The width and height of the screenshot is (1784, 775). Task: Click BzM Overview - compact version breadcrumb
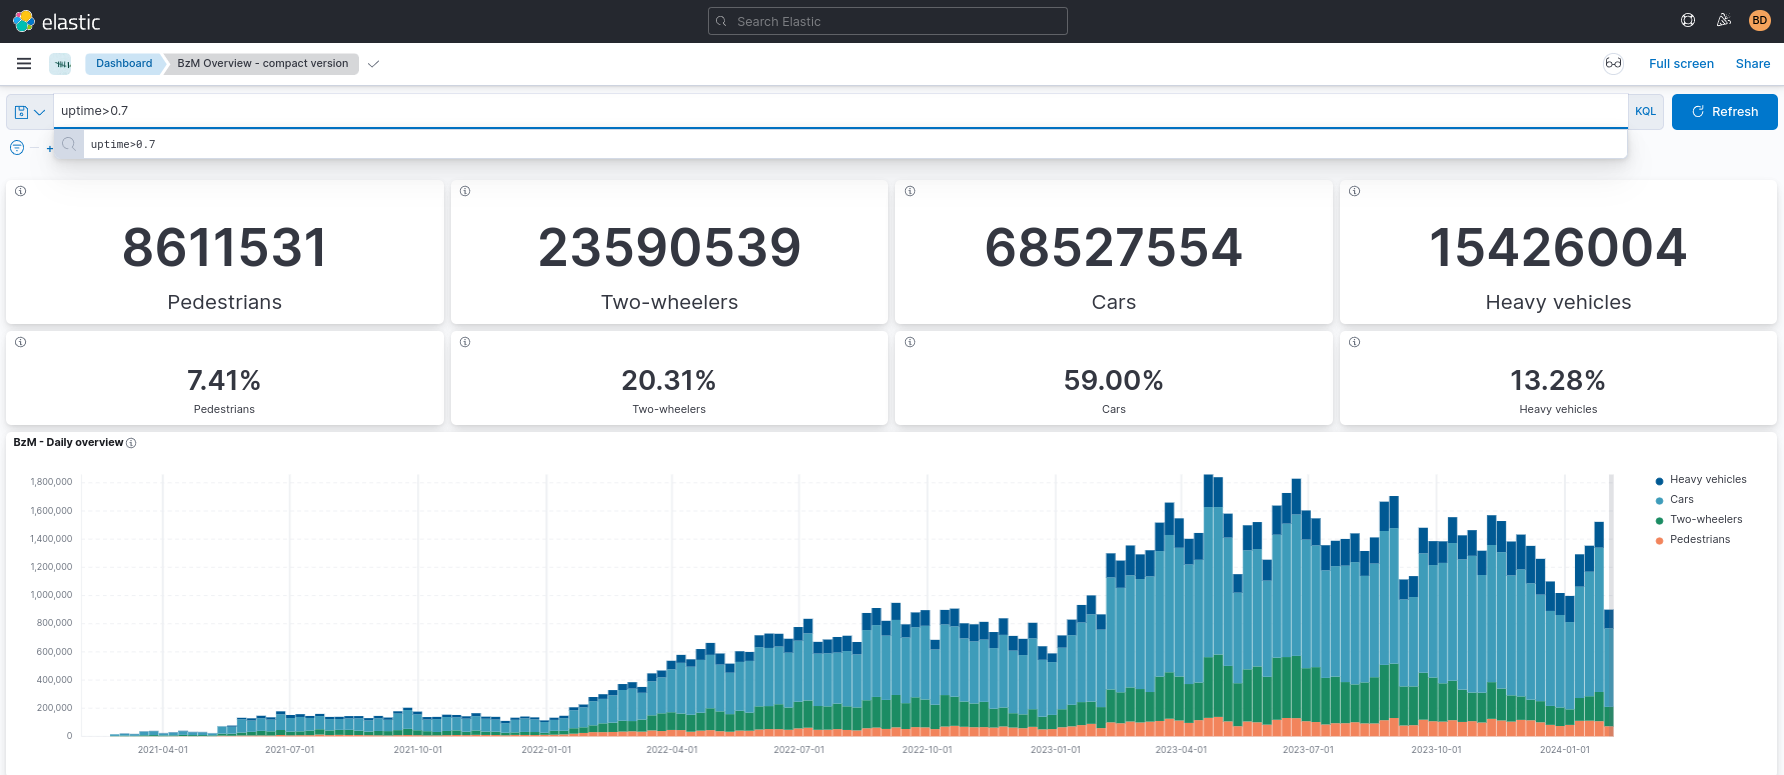coord(262,64)
